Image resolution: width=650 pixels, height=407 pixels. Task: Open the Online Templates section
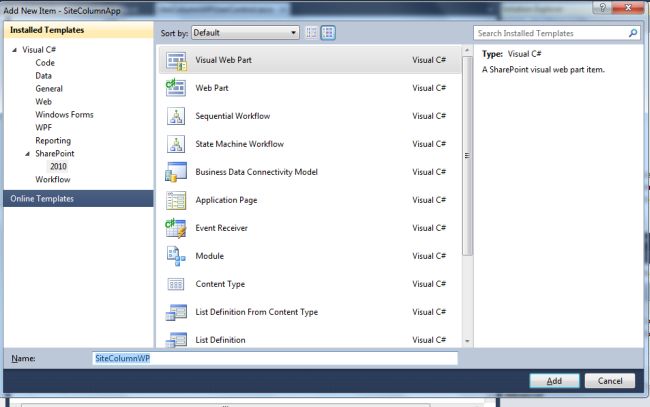click(x=78, y=199)
